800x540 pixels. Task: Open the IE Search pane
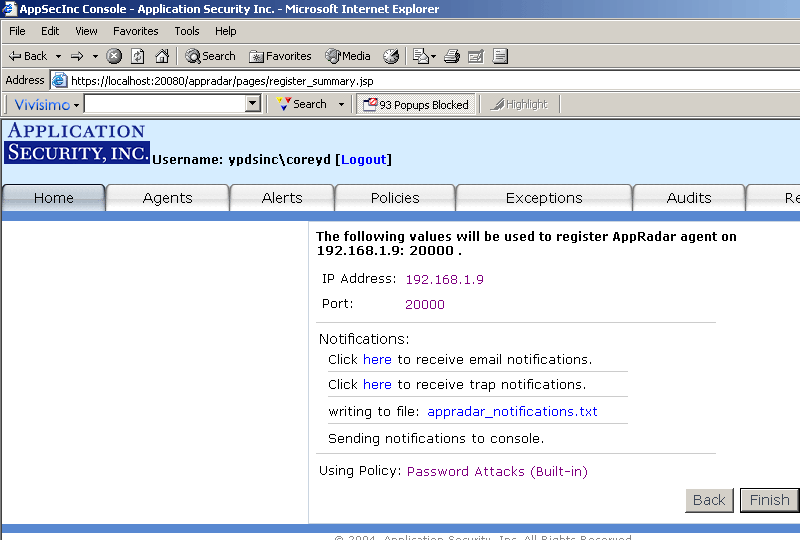tap(210, 56)
